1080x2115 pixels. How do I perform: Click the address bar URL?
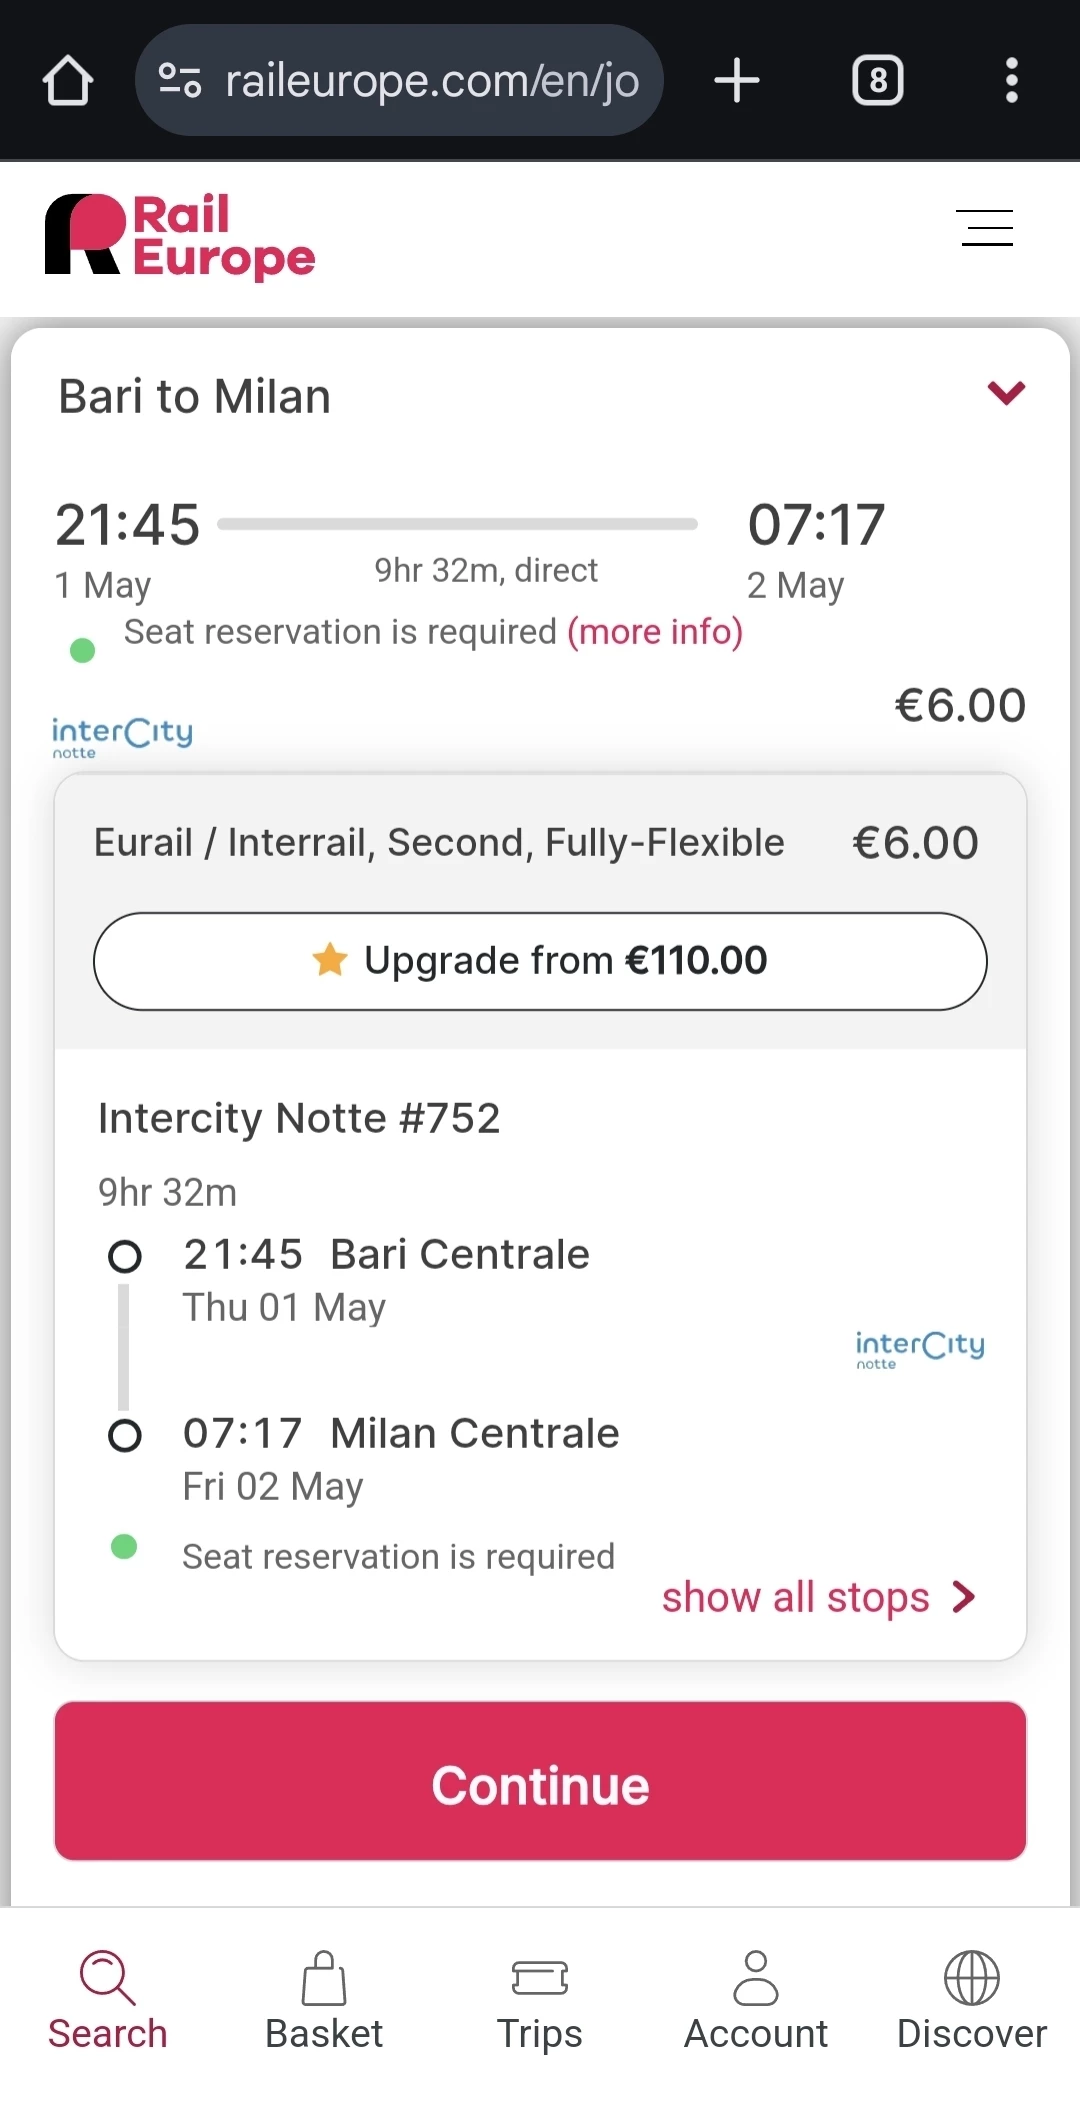tap(432, 81)
